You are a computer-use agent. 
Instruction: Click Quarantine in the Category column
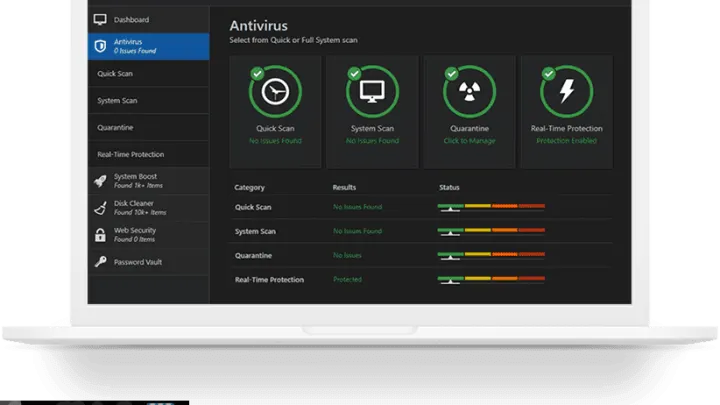click(x=253, y=255)
